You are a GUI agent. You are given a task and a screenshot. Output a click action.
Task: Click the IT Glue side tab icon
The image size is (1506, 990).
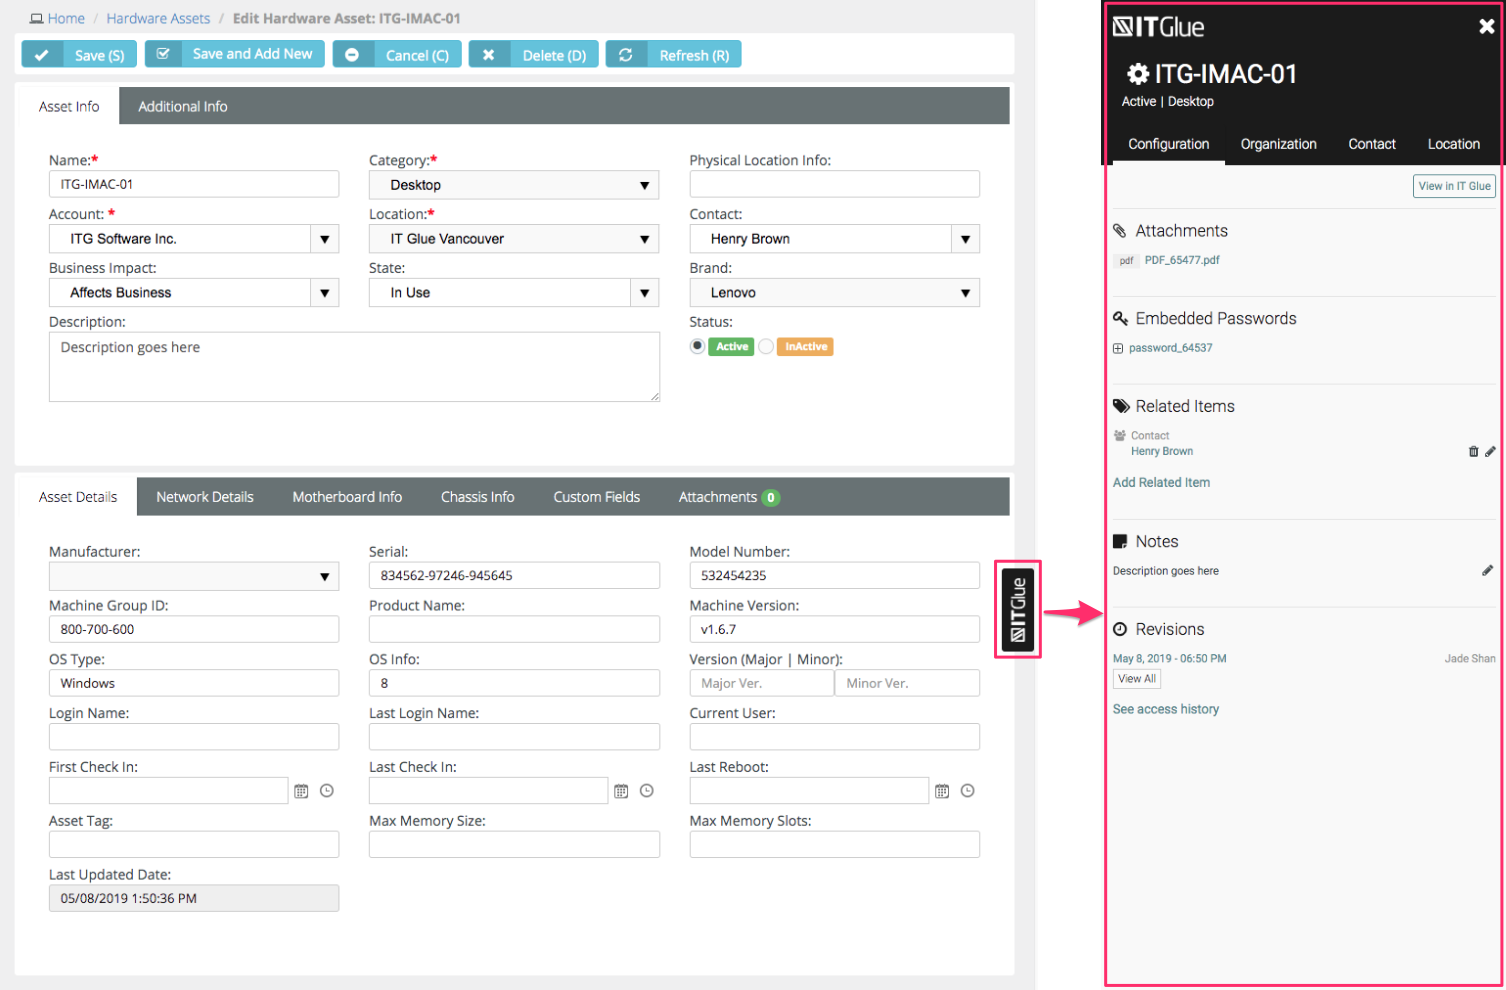pyautogui.click(x=1018, y=609)
